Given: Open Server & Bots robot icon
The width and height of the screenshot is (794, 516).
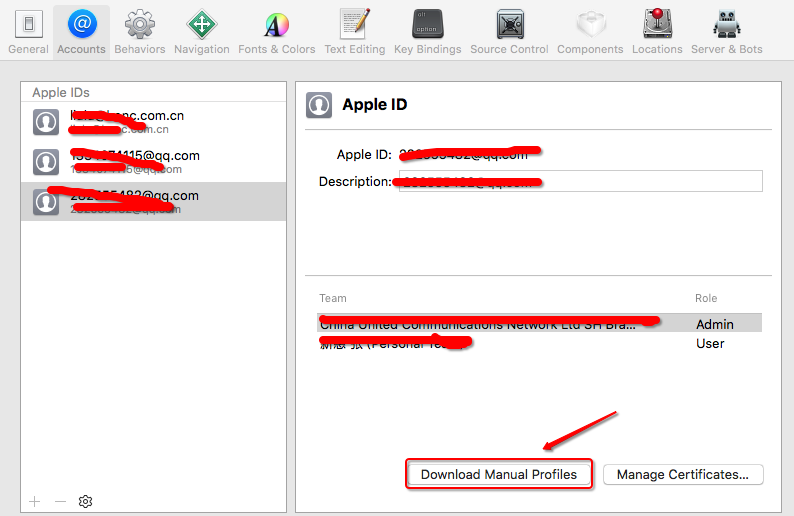Looking at the screenshot, I should (x=727, y=24).
